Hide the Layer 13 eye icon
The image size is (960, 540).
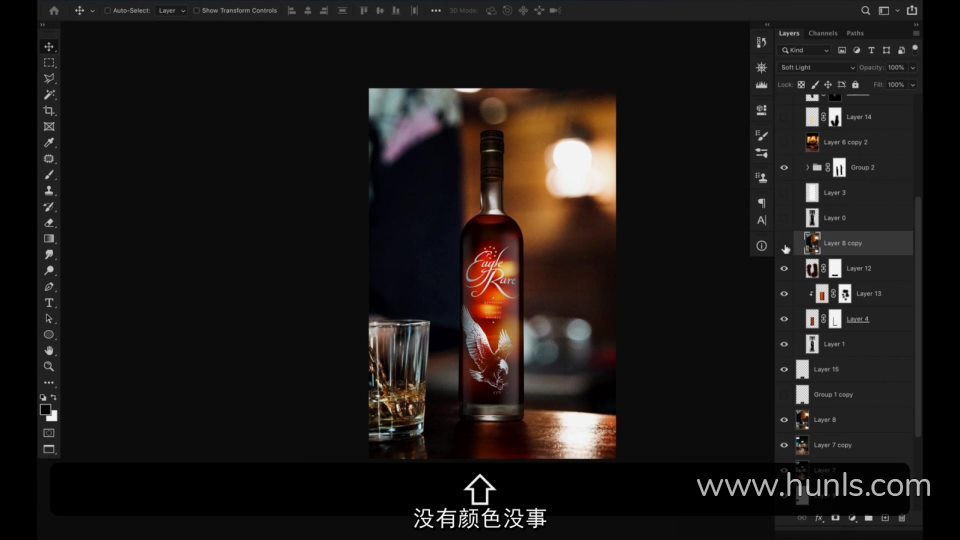click(x=784, y=294)
